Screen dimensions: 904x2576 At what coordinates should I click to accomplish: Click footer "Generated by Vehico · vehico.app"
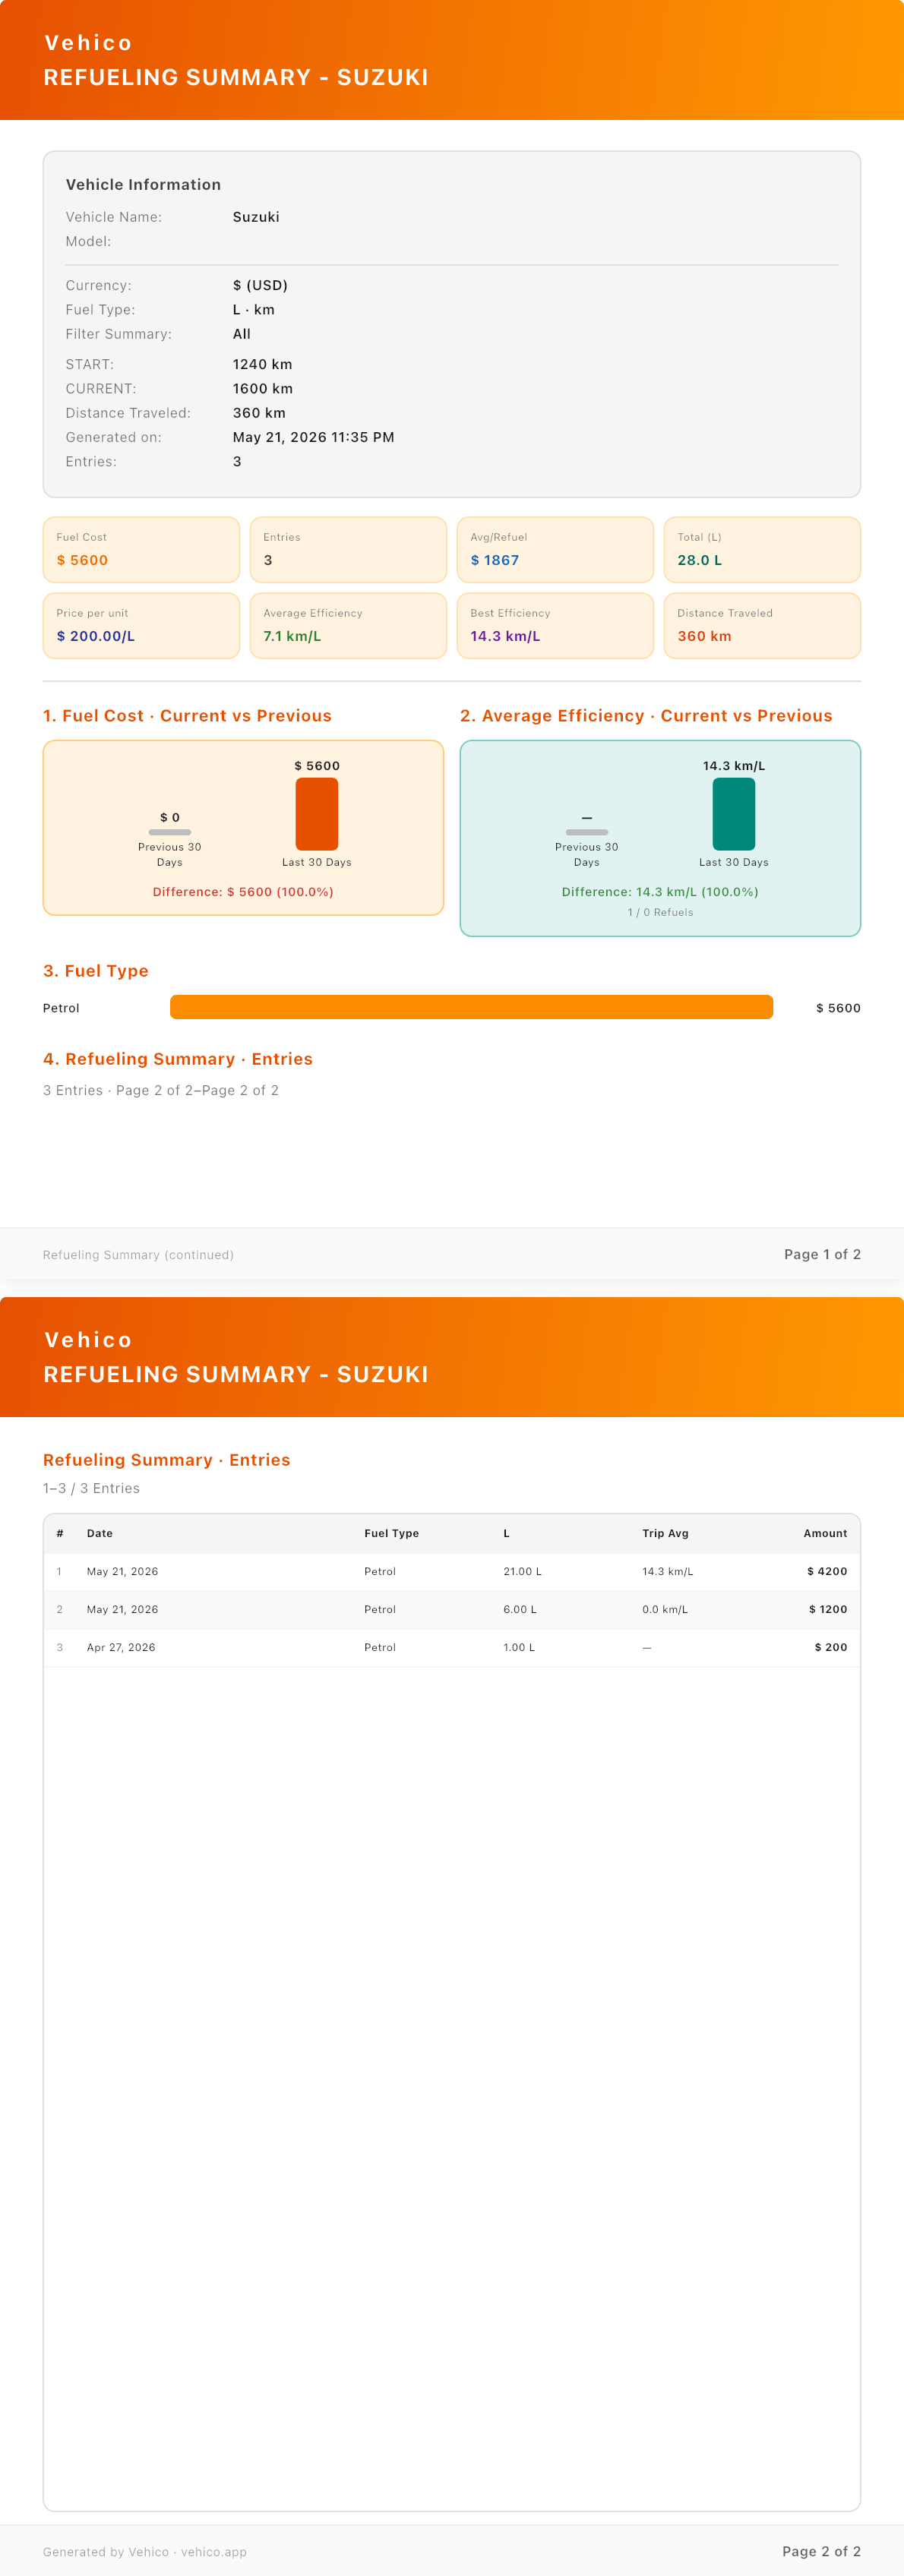click(x=145, y=2552)
